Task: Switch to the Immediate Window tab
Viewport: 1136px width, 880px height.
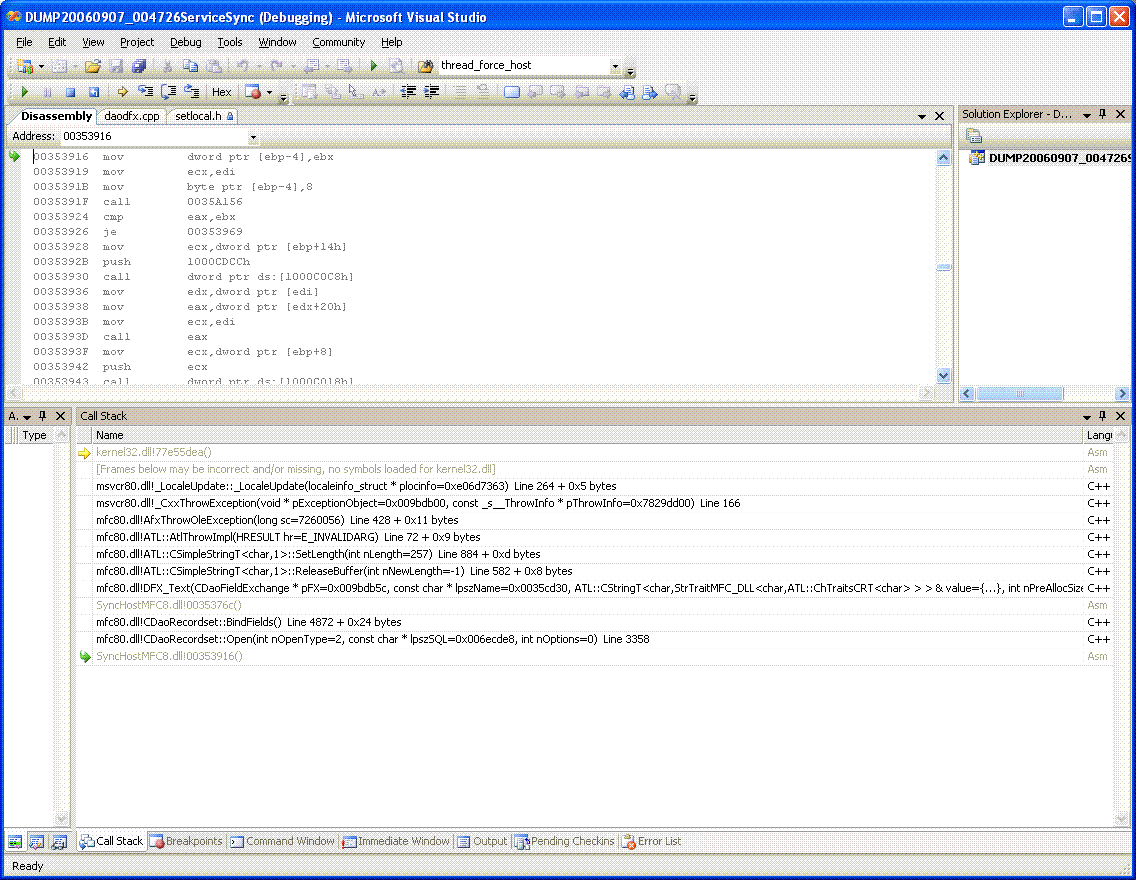Action: (396, 841)
